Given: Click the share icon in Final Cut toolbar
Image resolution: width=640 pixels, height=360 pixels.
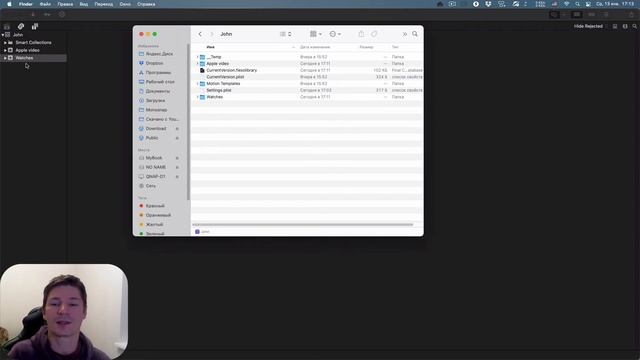Looking at the screenshot, I should tap(632, 15).
